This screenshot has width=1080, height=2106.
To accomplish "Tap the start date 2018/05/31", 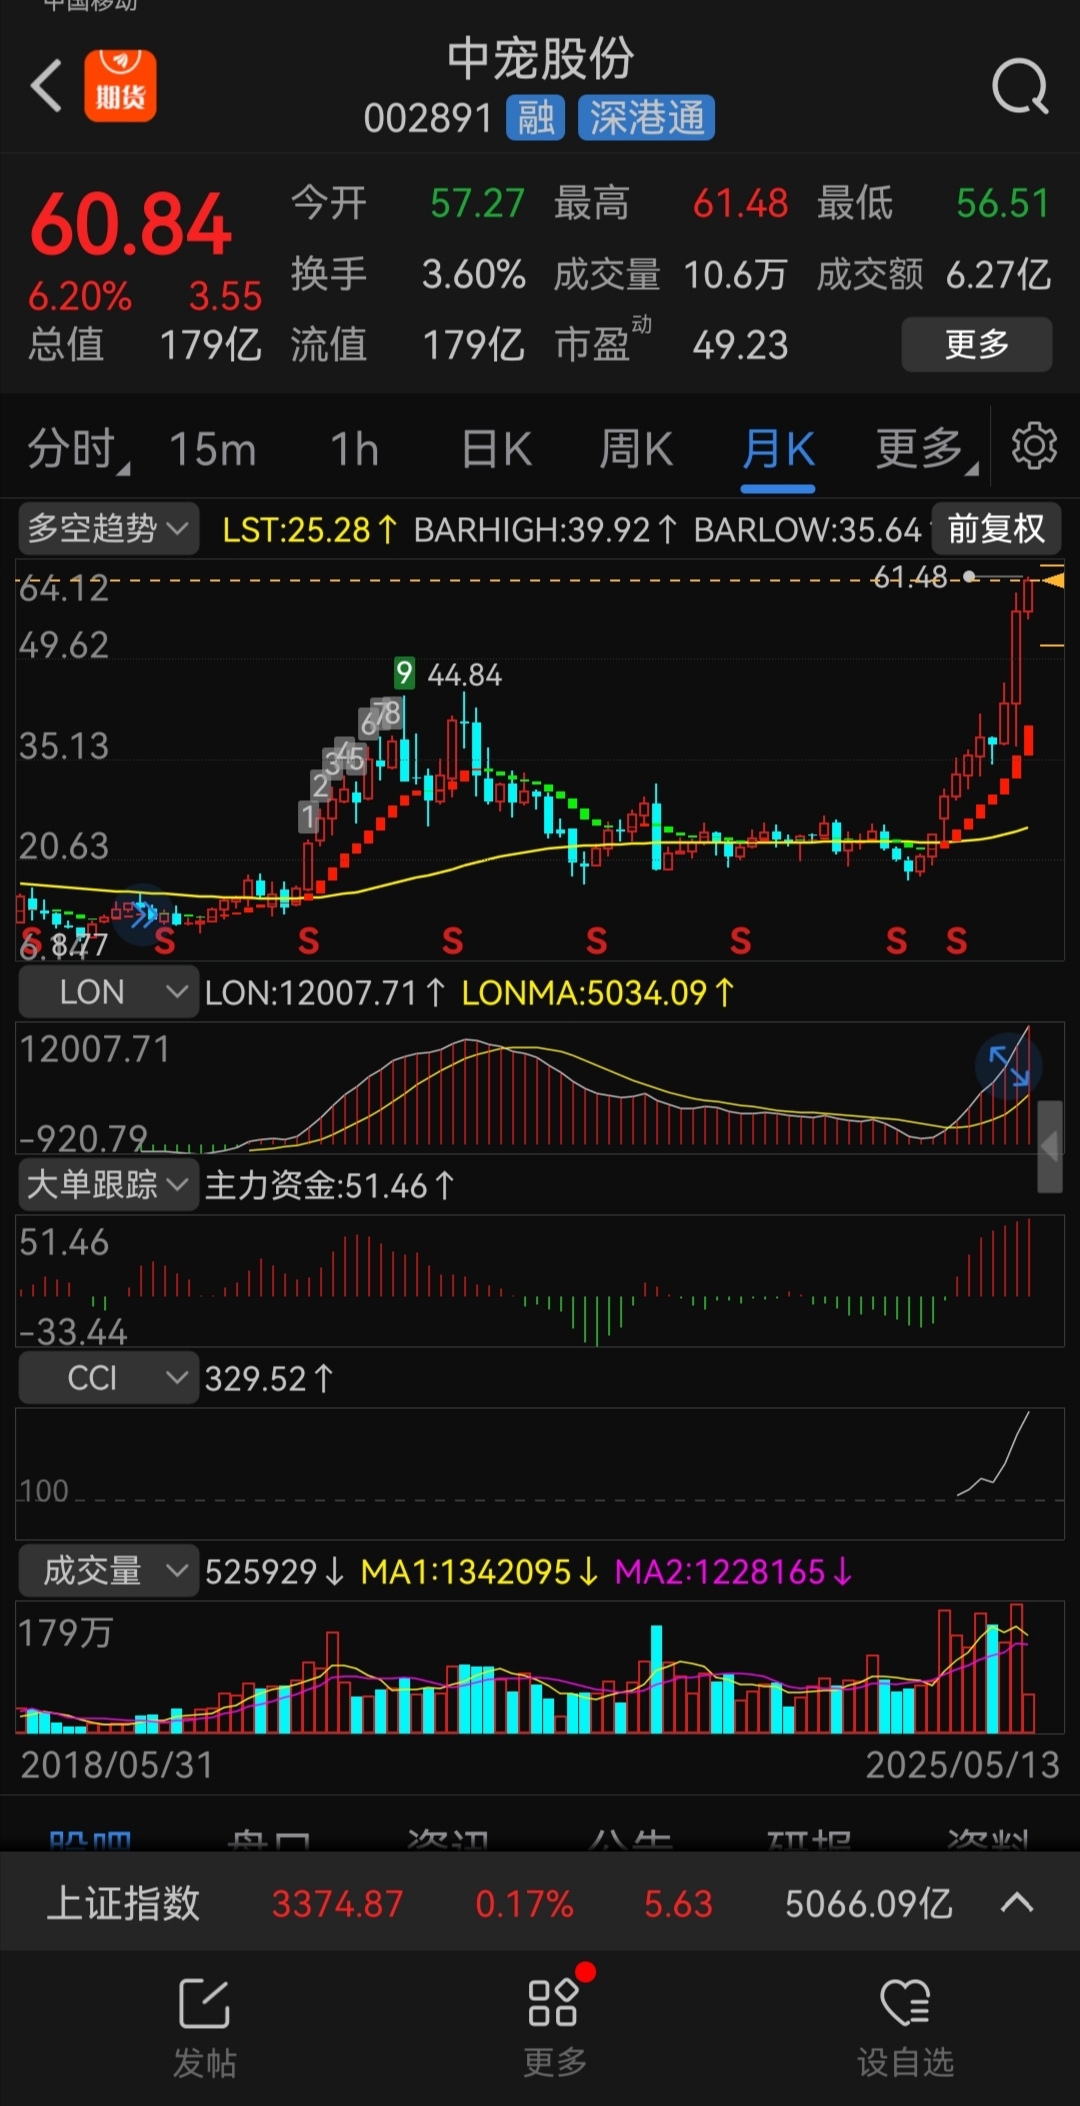I will (x=118, y=1765).
